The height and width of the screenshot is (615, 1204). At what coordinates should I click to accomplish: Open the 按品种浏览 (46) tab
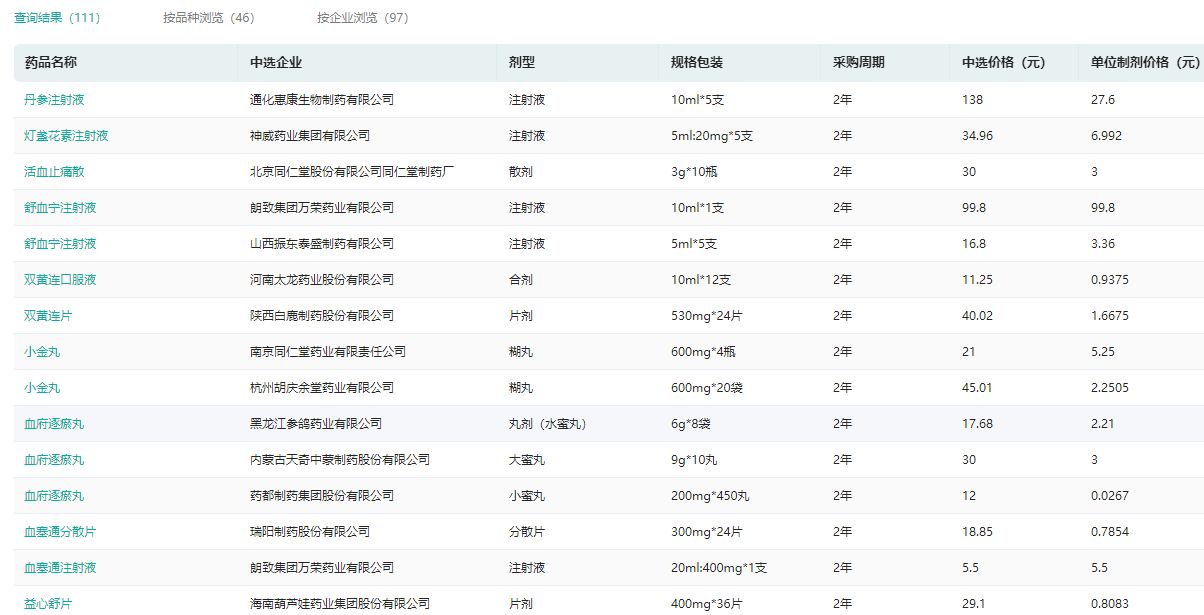pyautogui.click(x=208, y=18)
